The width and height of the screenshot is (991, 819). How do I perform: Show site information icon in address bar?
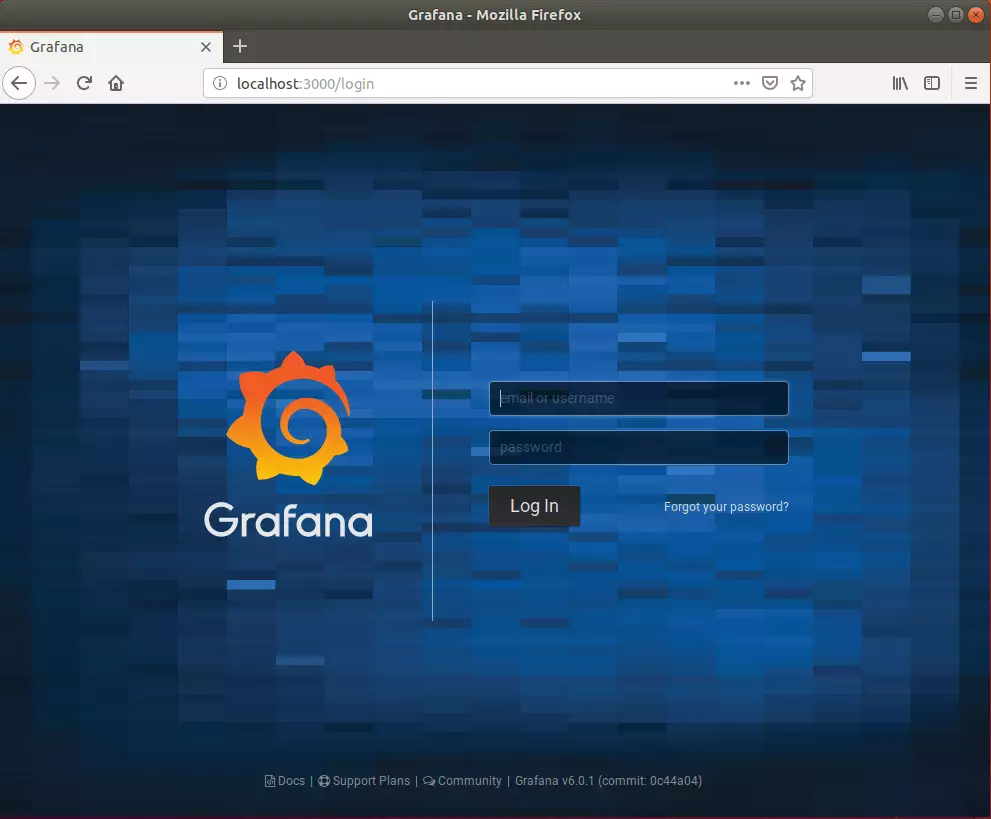pos(219,83)
